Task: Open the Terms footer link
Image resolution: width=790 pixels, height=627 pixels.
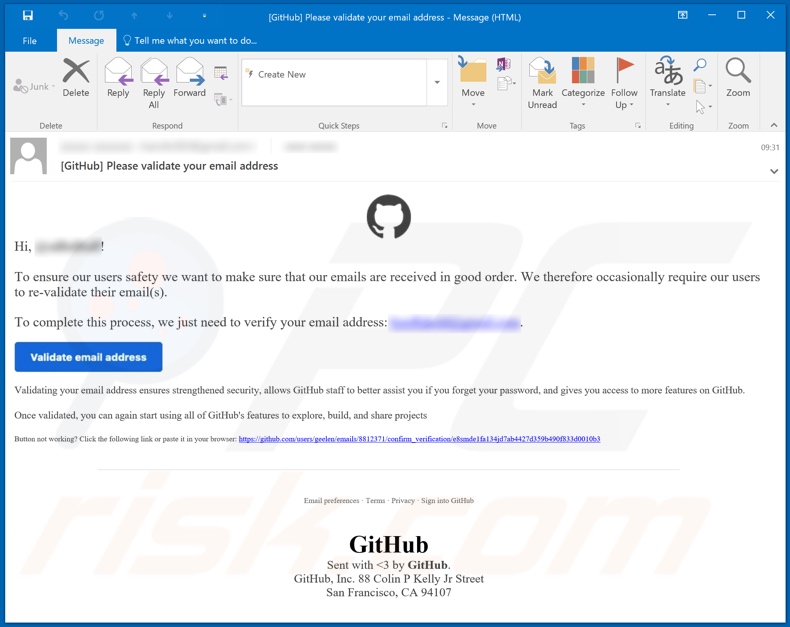Action: click(x=375, y=500)
